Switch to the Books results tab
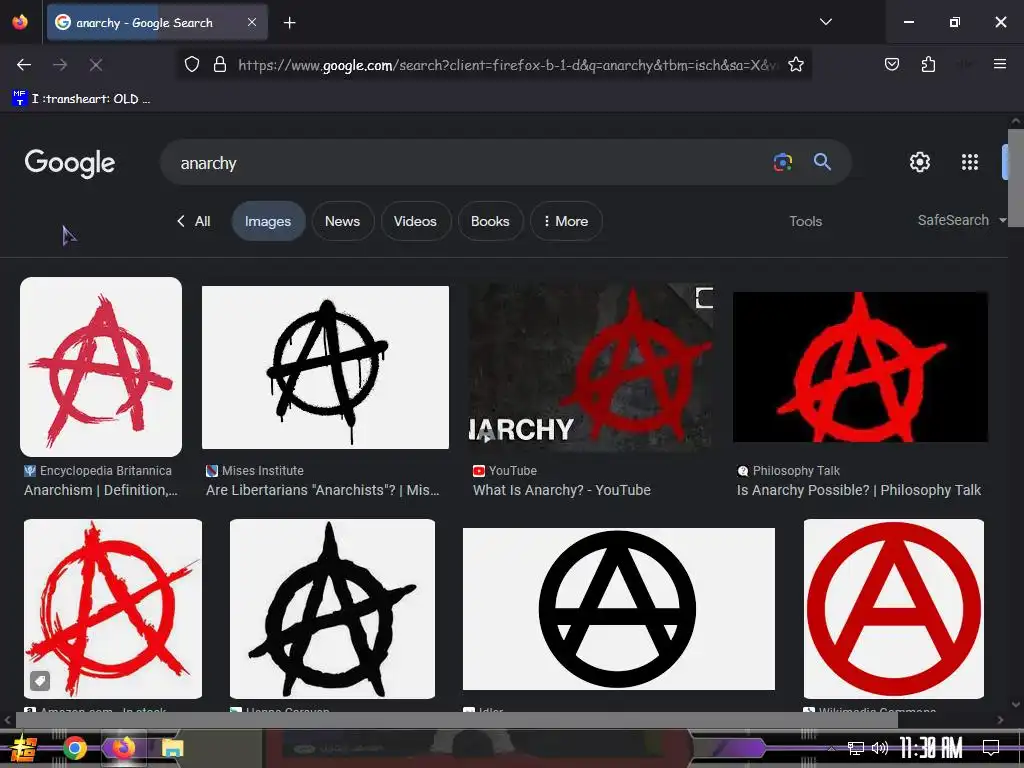The image size is (1024, 768). (490, 221)
